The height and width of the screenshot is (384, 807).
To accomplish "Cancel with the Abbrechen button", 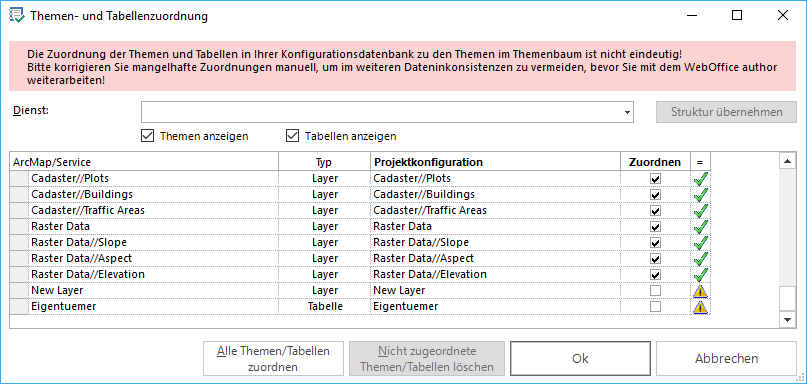I will click(x=726, y=359).
